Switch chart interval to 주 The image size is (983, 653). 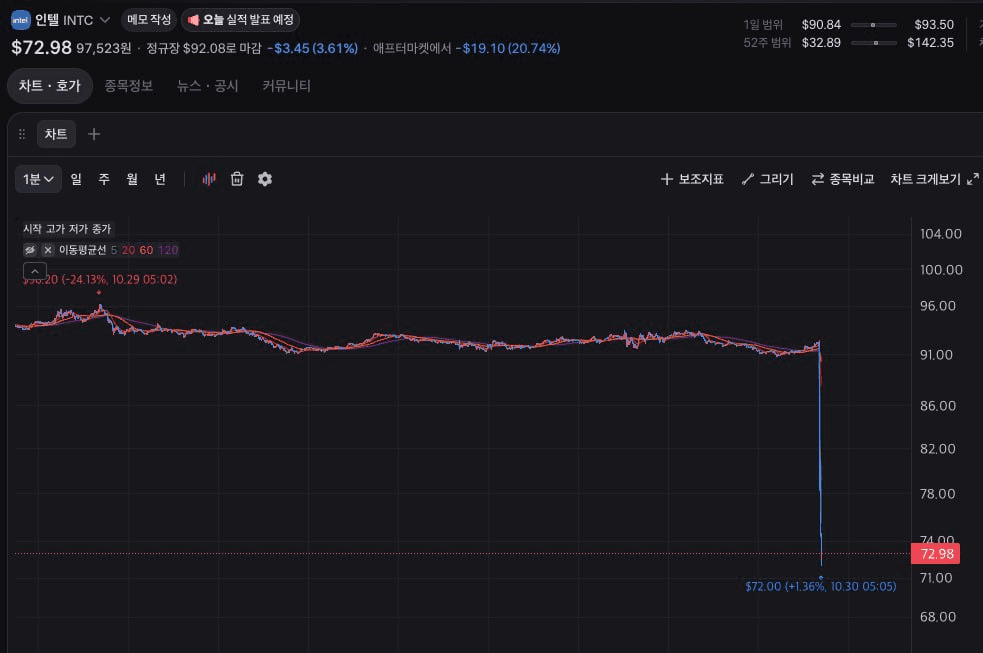pyautogui.click(x=104, y=179)
